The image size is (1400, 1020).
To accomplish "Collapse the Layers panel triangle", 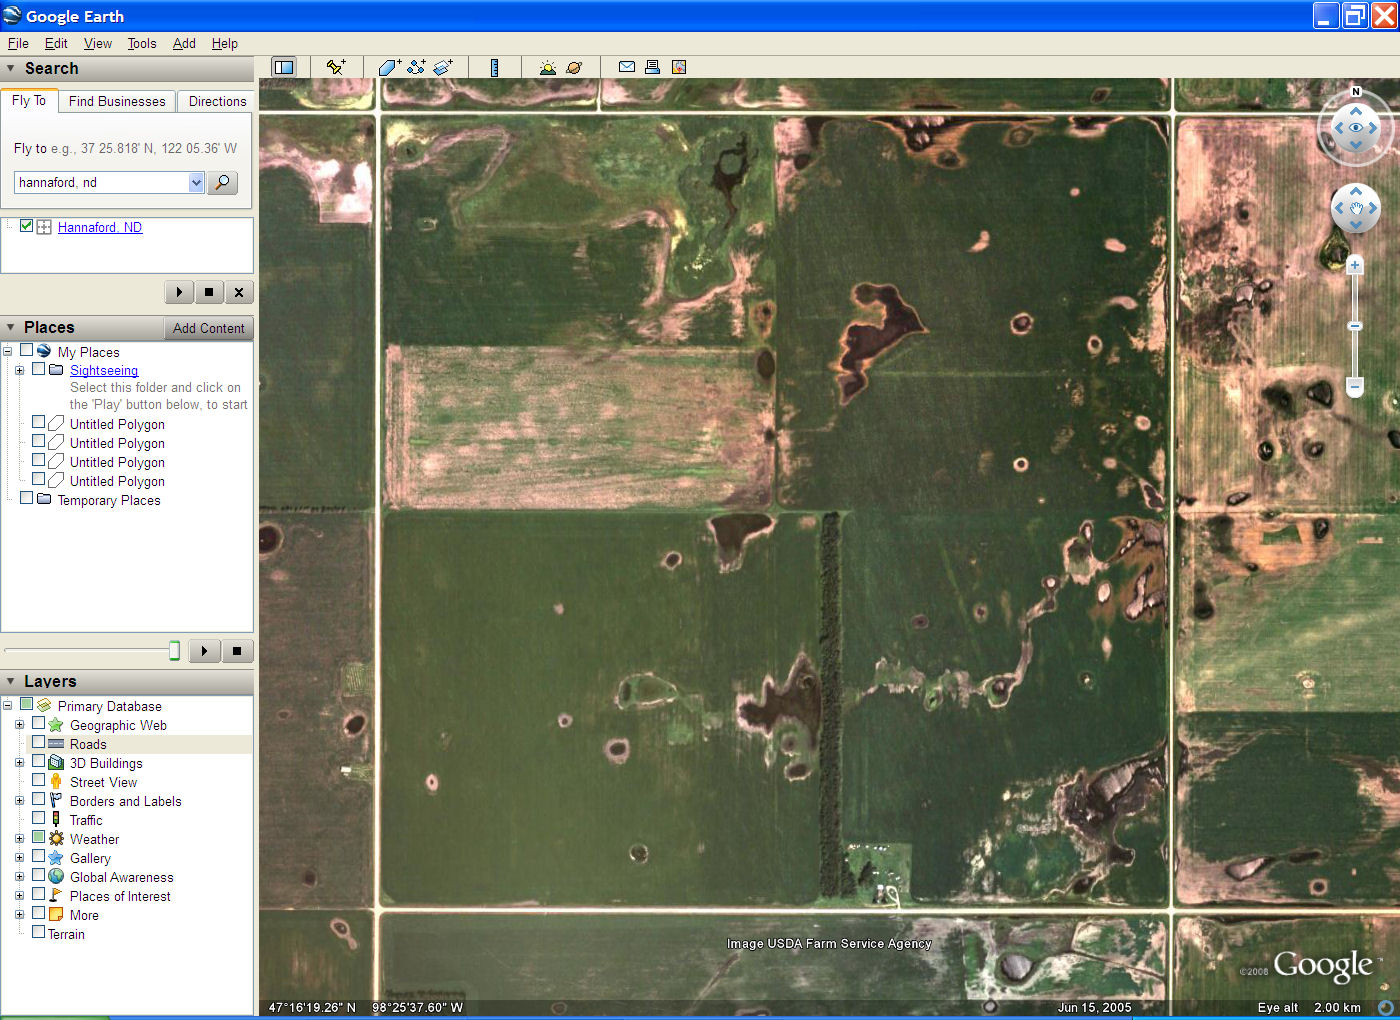I will [11, 681].
